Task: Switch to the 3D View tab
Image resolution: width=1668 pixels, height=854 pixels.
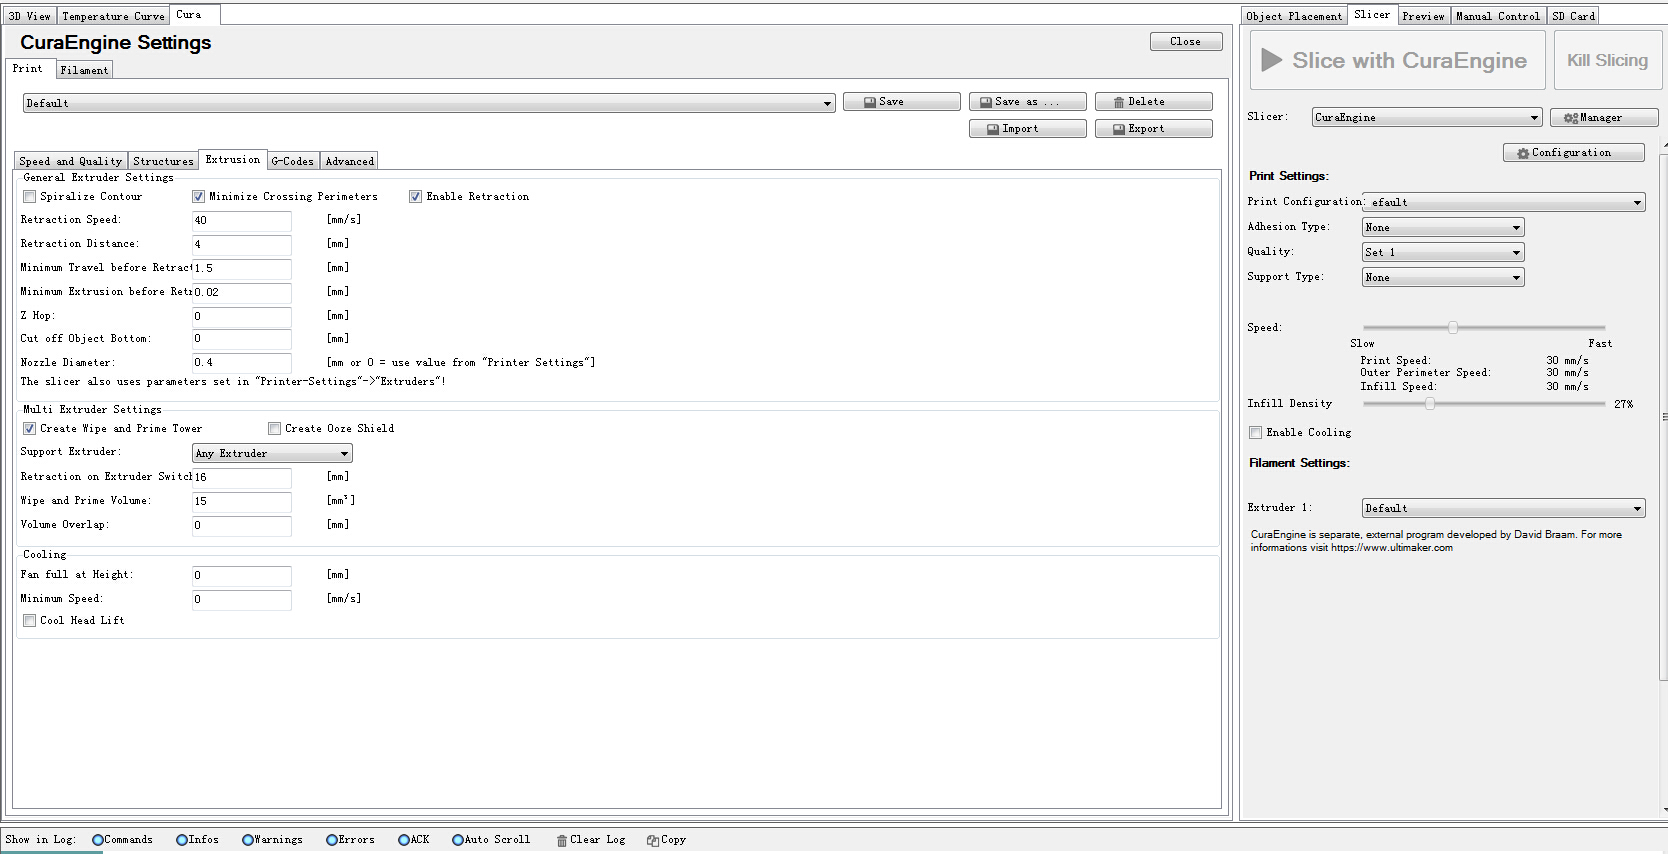Action: pyautogui.click(x=30, y=16)
